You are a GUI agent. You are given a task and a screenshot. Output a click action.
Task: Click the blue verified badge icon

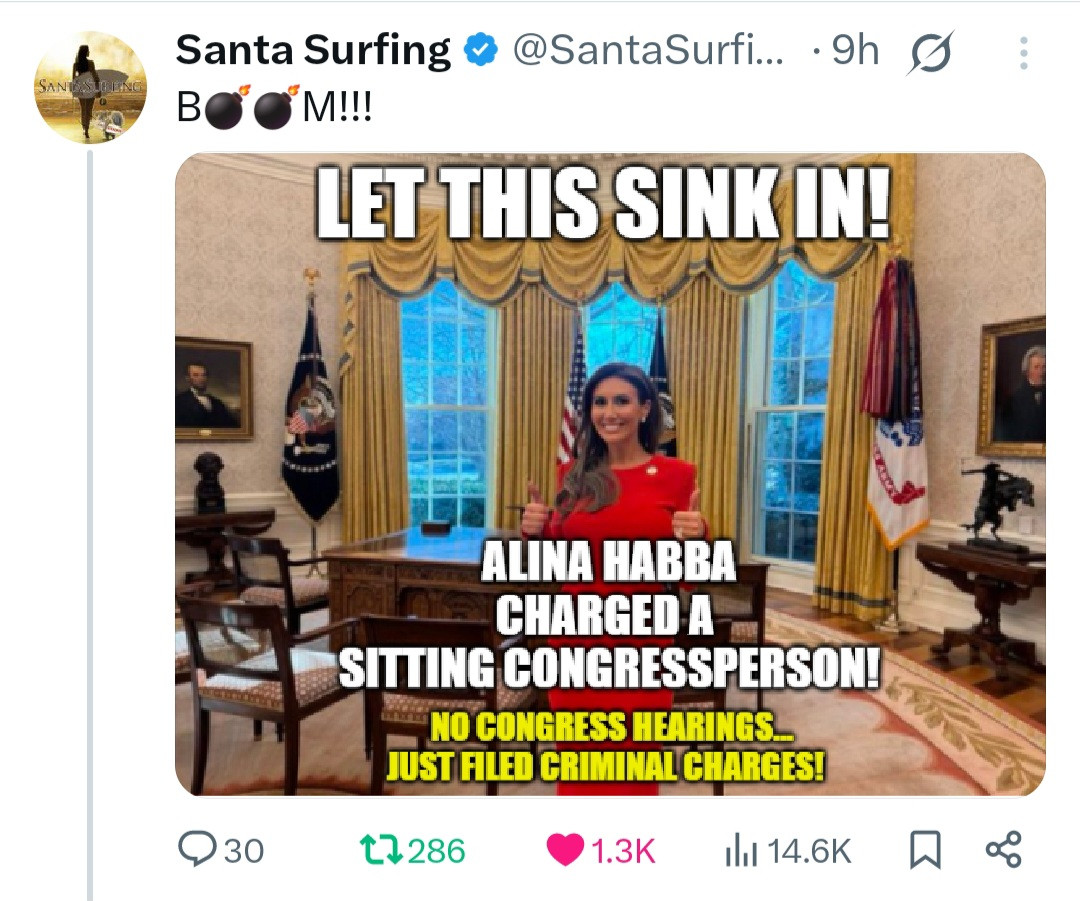tap(481, 50)
